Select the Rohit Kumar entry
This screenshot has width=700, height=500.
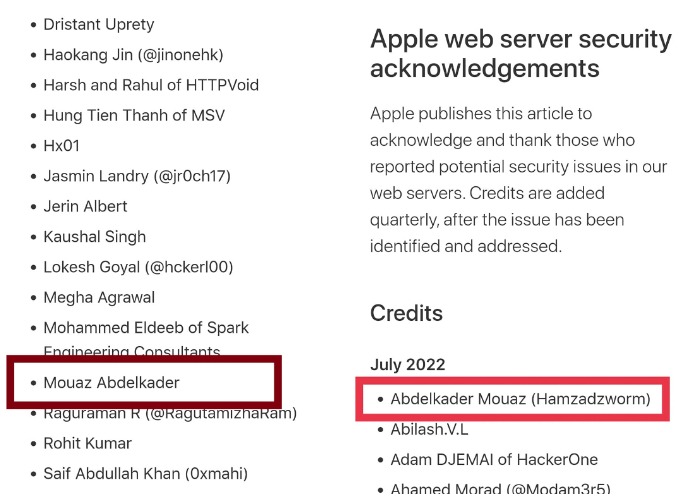pyautogui.click(x=87, y=443)
